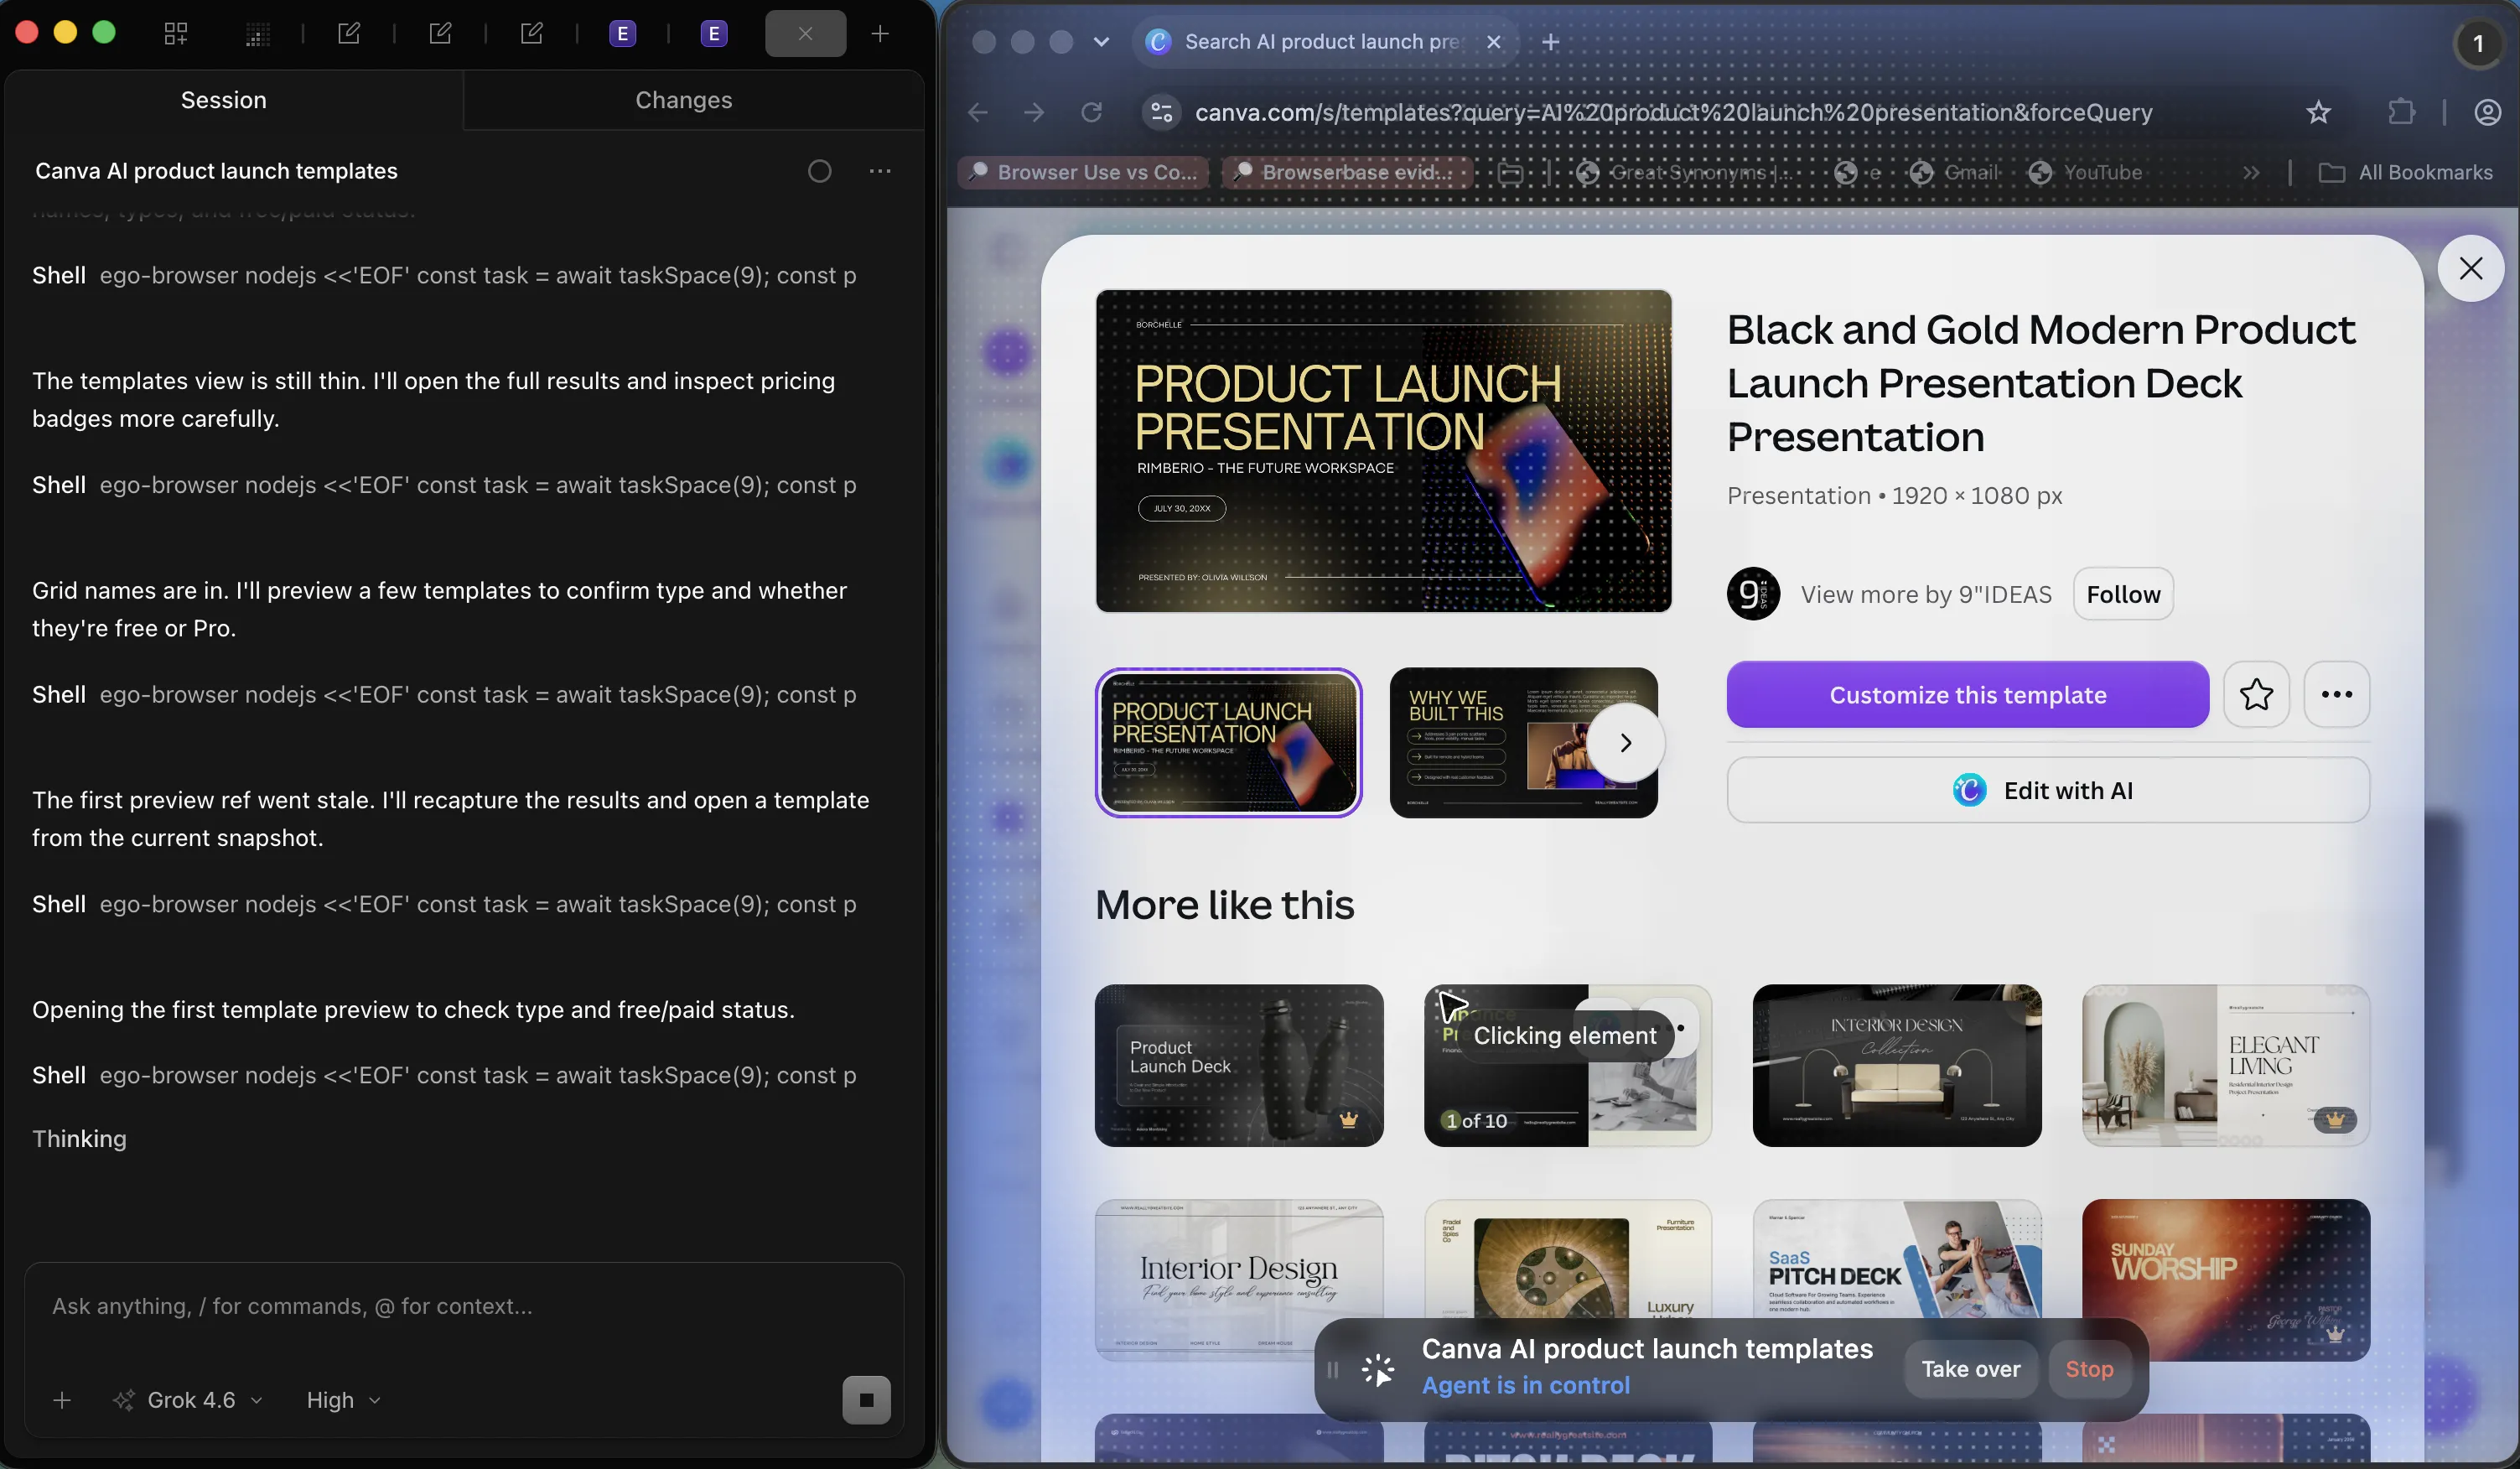Open the browser tab list chevron
Screen dimensions: 2520x1469
tap(1102, 42)
